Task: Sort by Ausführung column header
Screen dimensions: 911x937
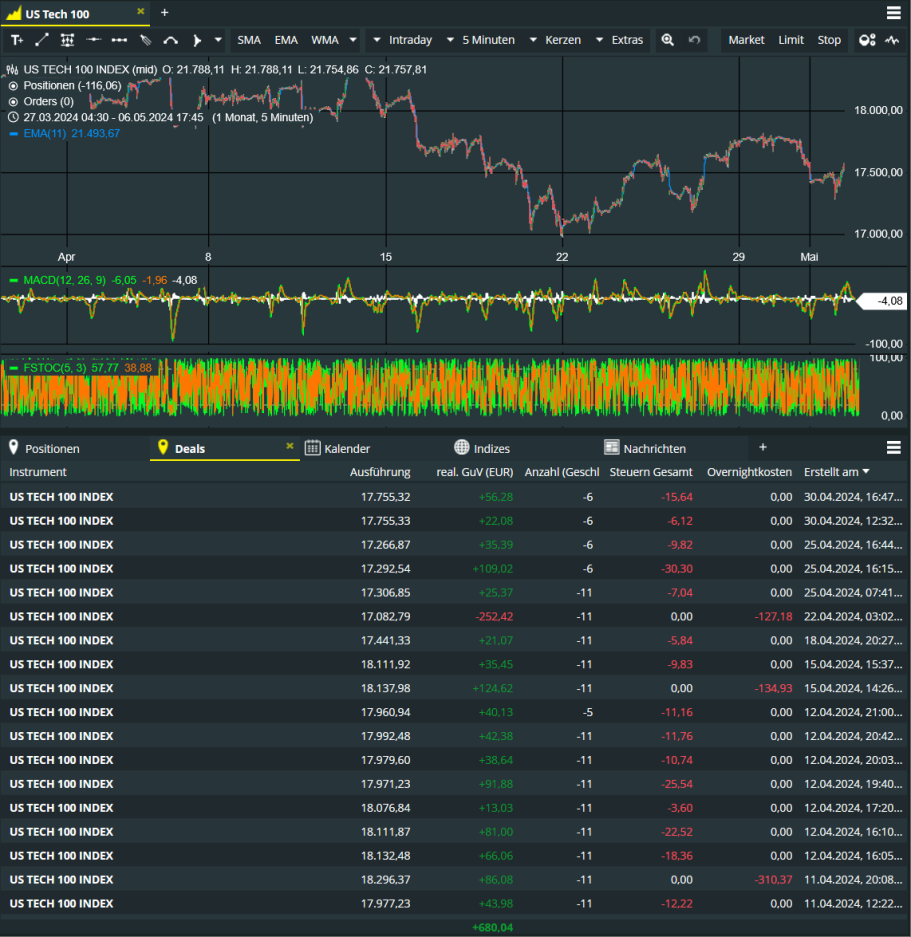Action: pyautogui.click(x=380, y=472)
